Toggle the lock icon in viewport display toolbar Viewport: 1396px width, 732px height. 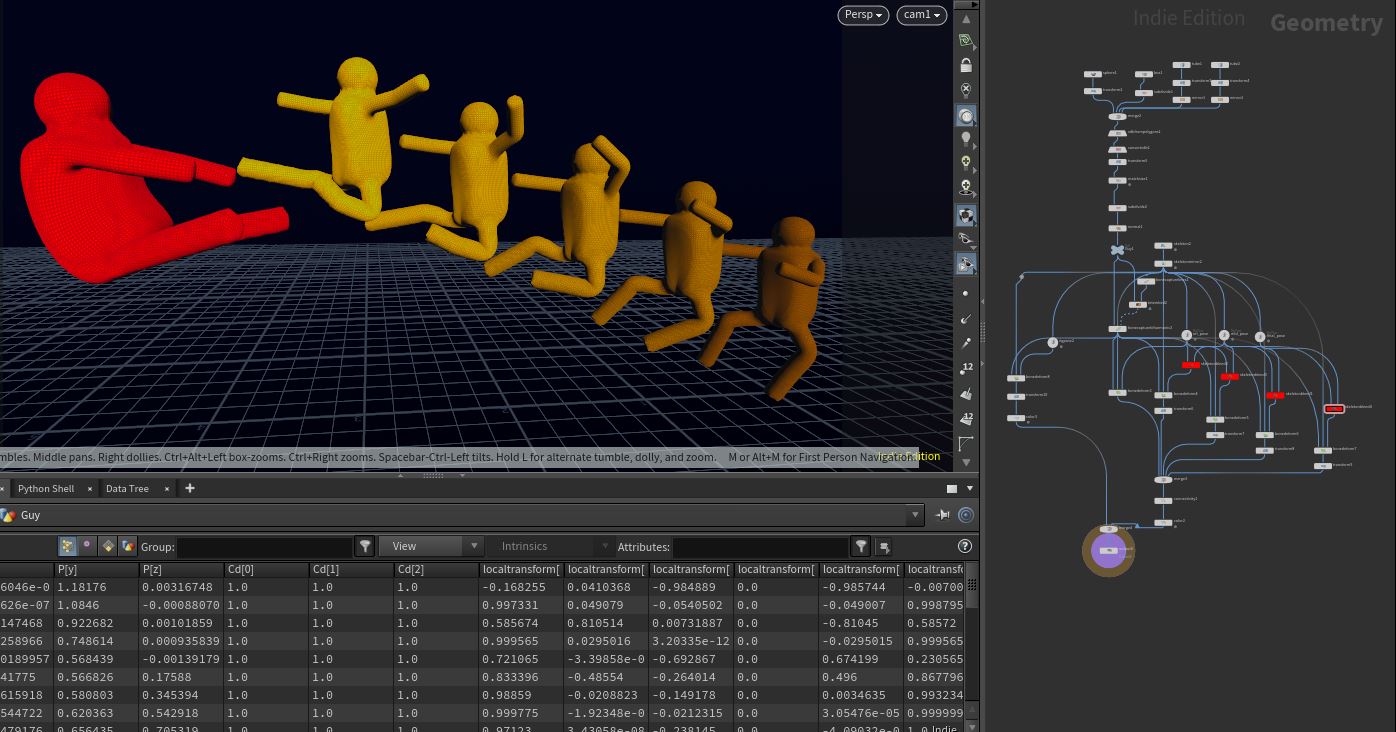[966, 65]
